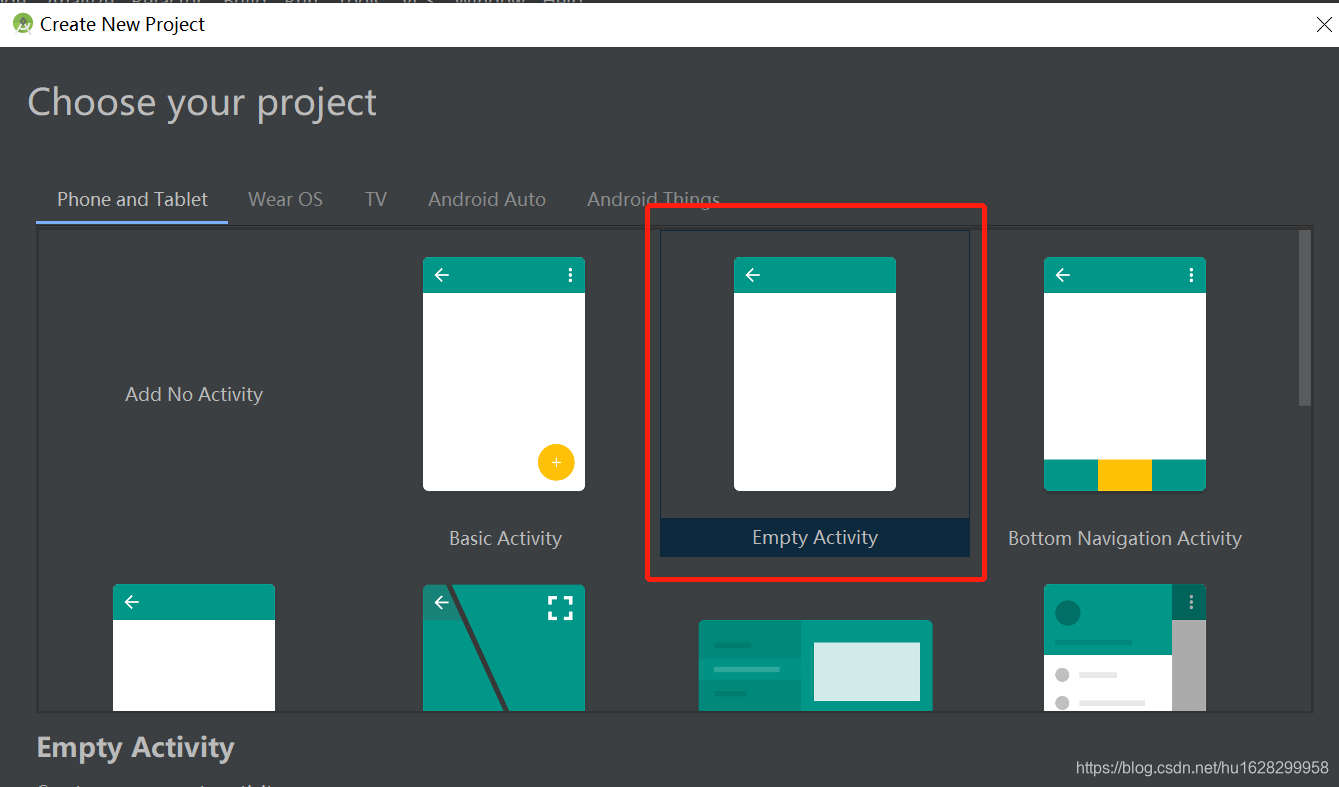Click the Android Studio icon in title bar
This screenshot has height=787, width=1339.
tap(22, 24)
